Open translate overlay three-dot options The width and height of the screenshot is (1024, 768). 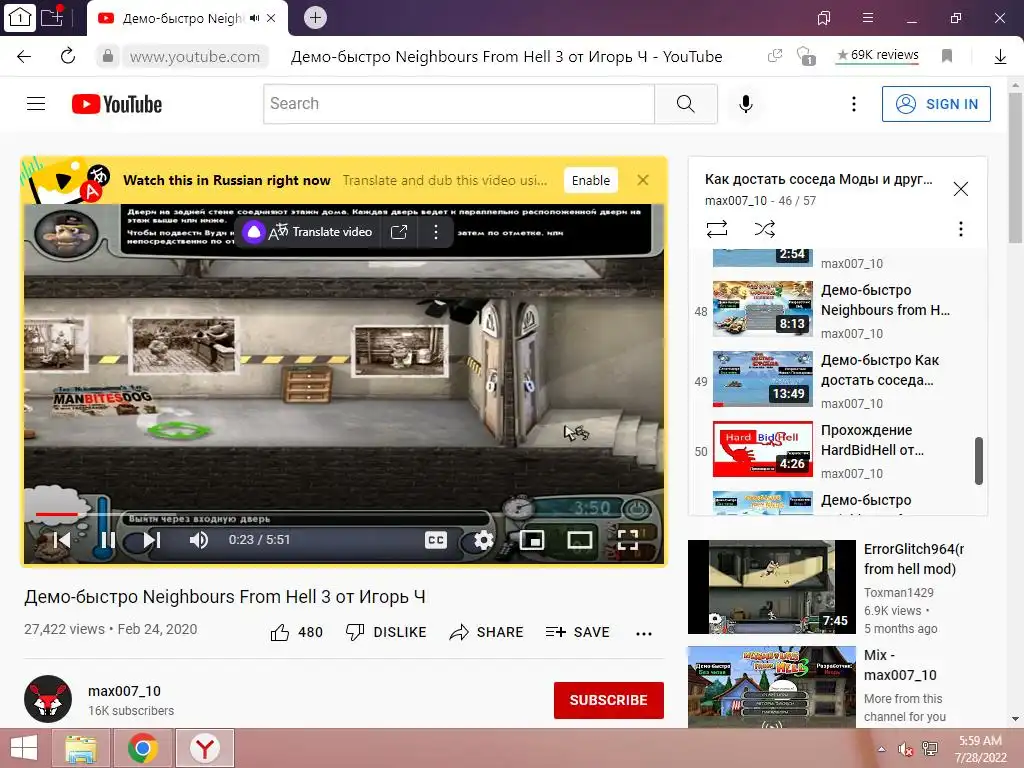click(436, 232)
